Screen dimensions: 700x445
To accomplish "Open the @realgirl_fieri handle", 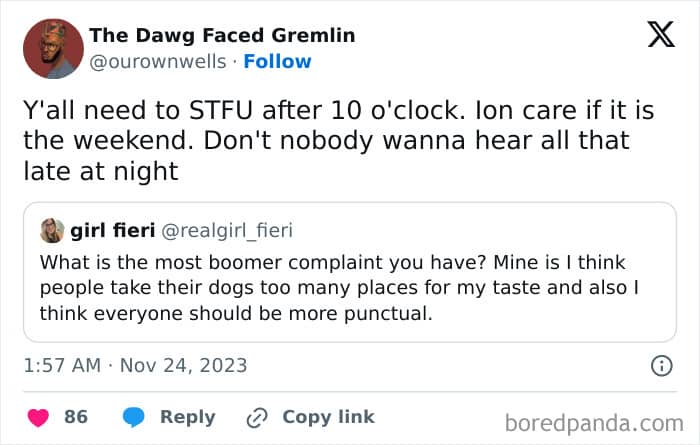I will coord(226,231).
